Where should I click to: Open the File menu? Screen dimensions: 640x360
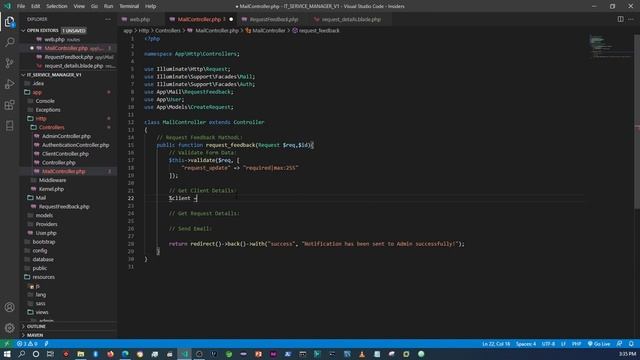coord(21,6)
